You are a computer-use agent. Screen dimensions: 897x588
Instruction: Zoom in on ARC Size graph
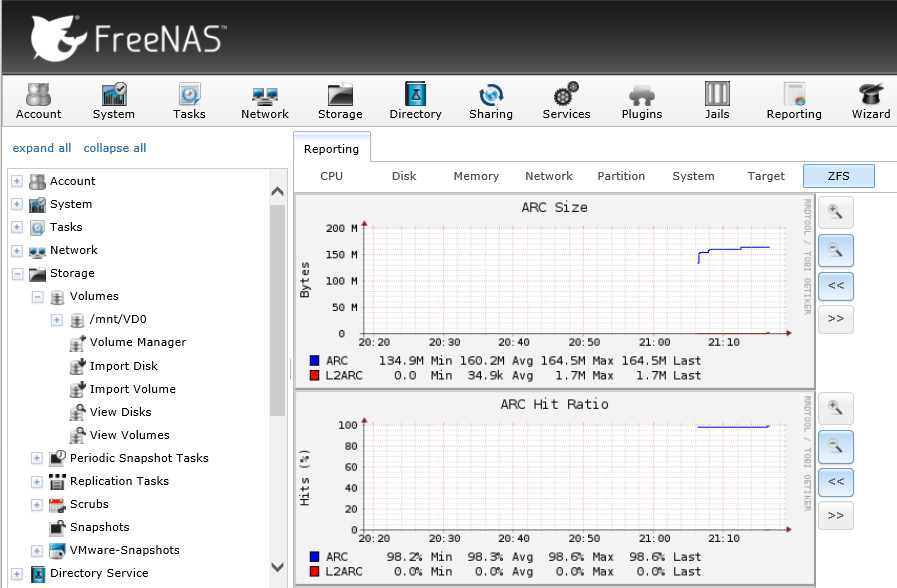[835, 212]
